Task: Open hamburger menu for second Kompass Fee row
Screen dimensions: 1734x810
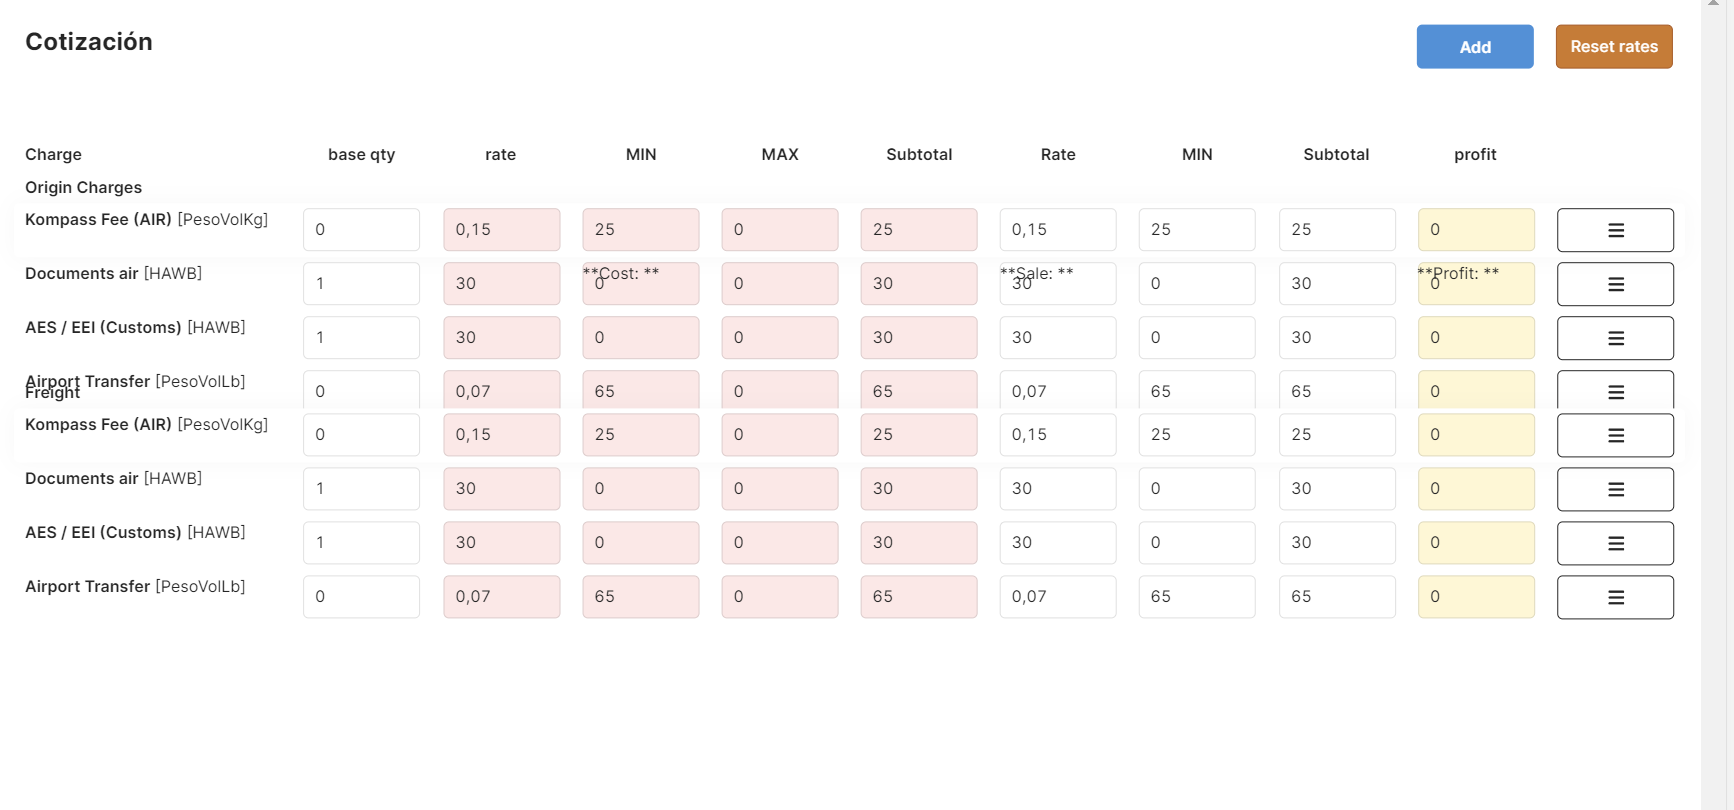Action: [x=1614, y=435]
